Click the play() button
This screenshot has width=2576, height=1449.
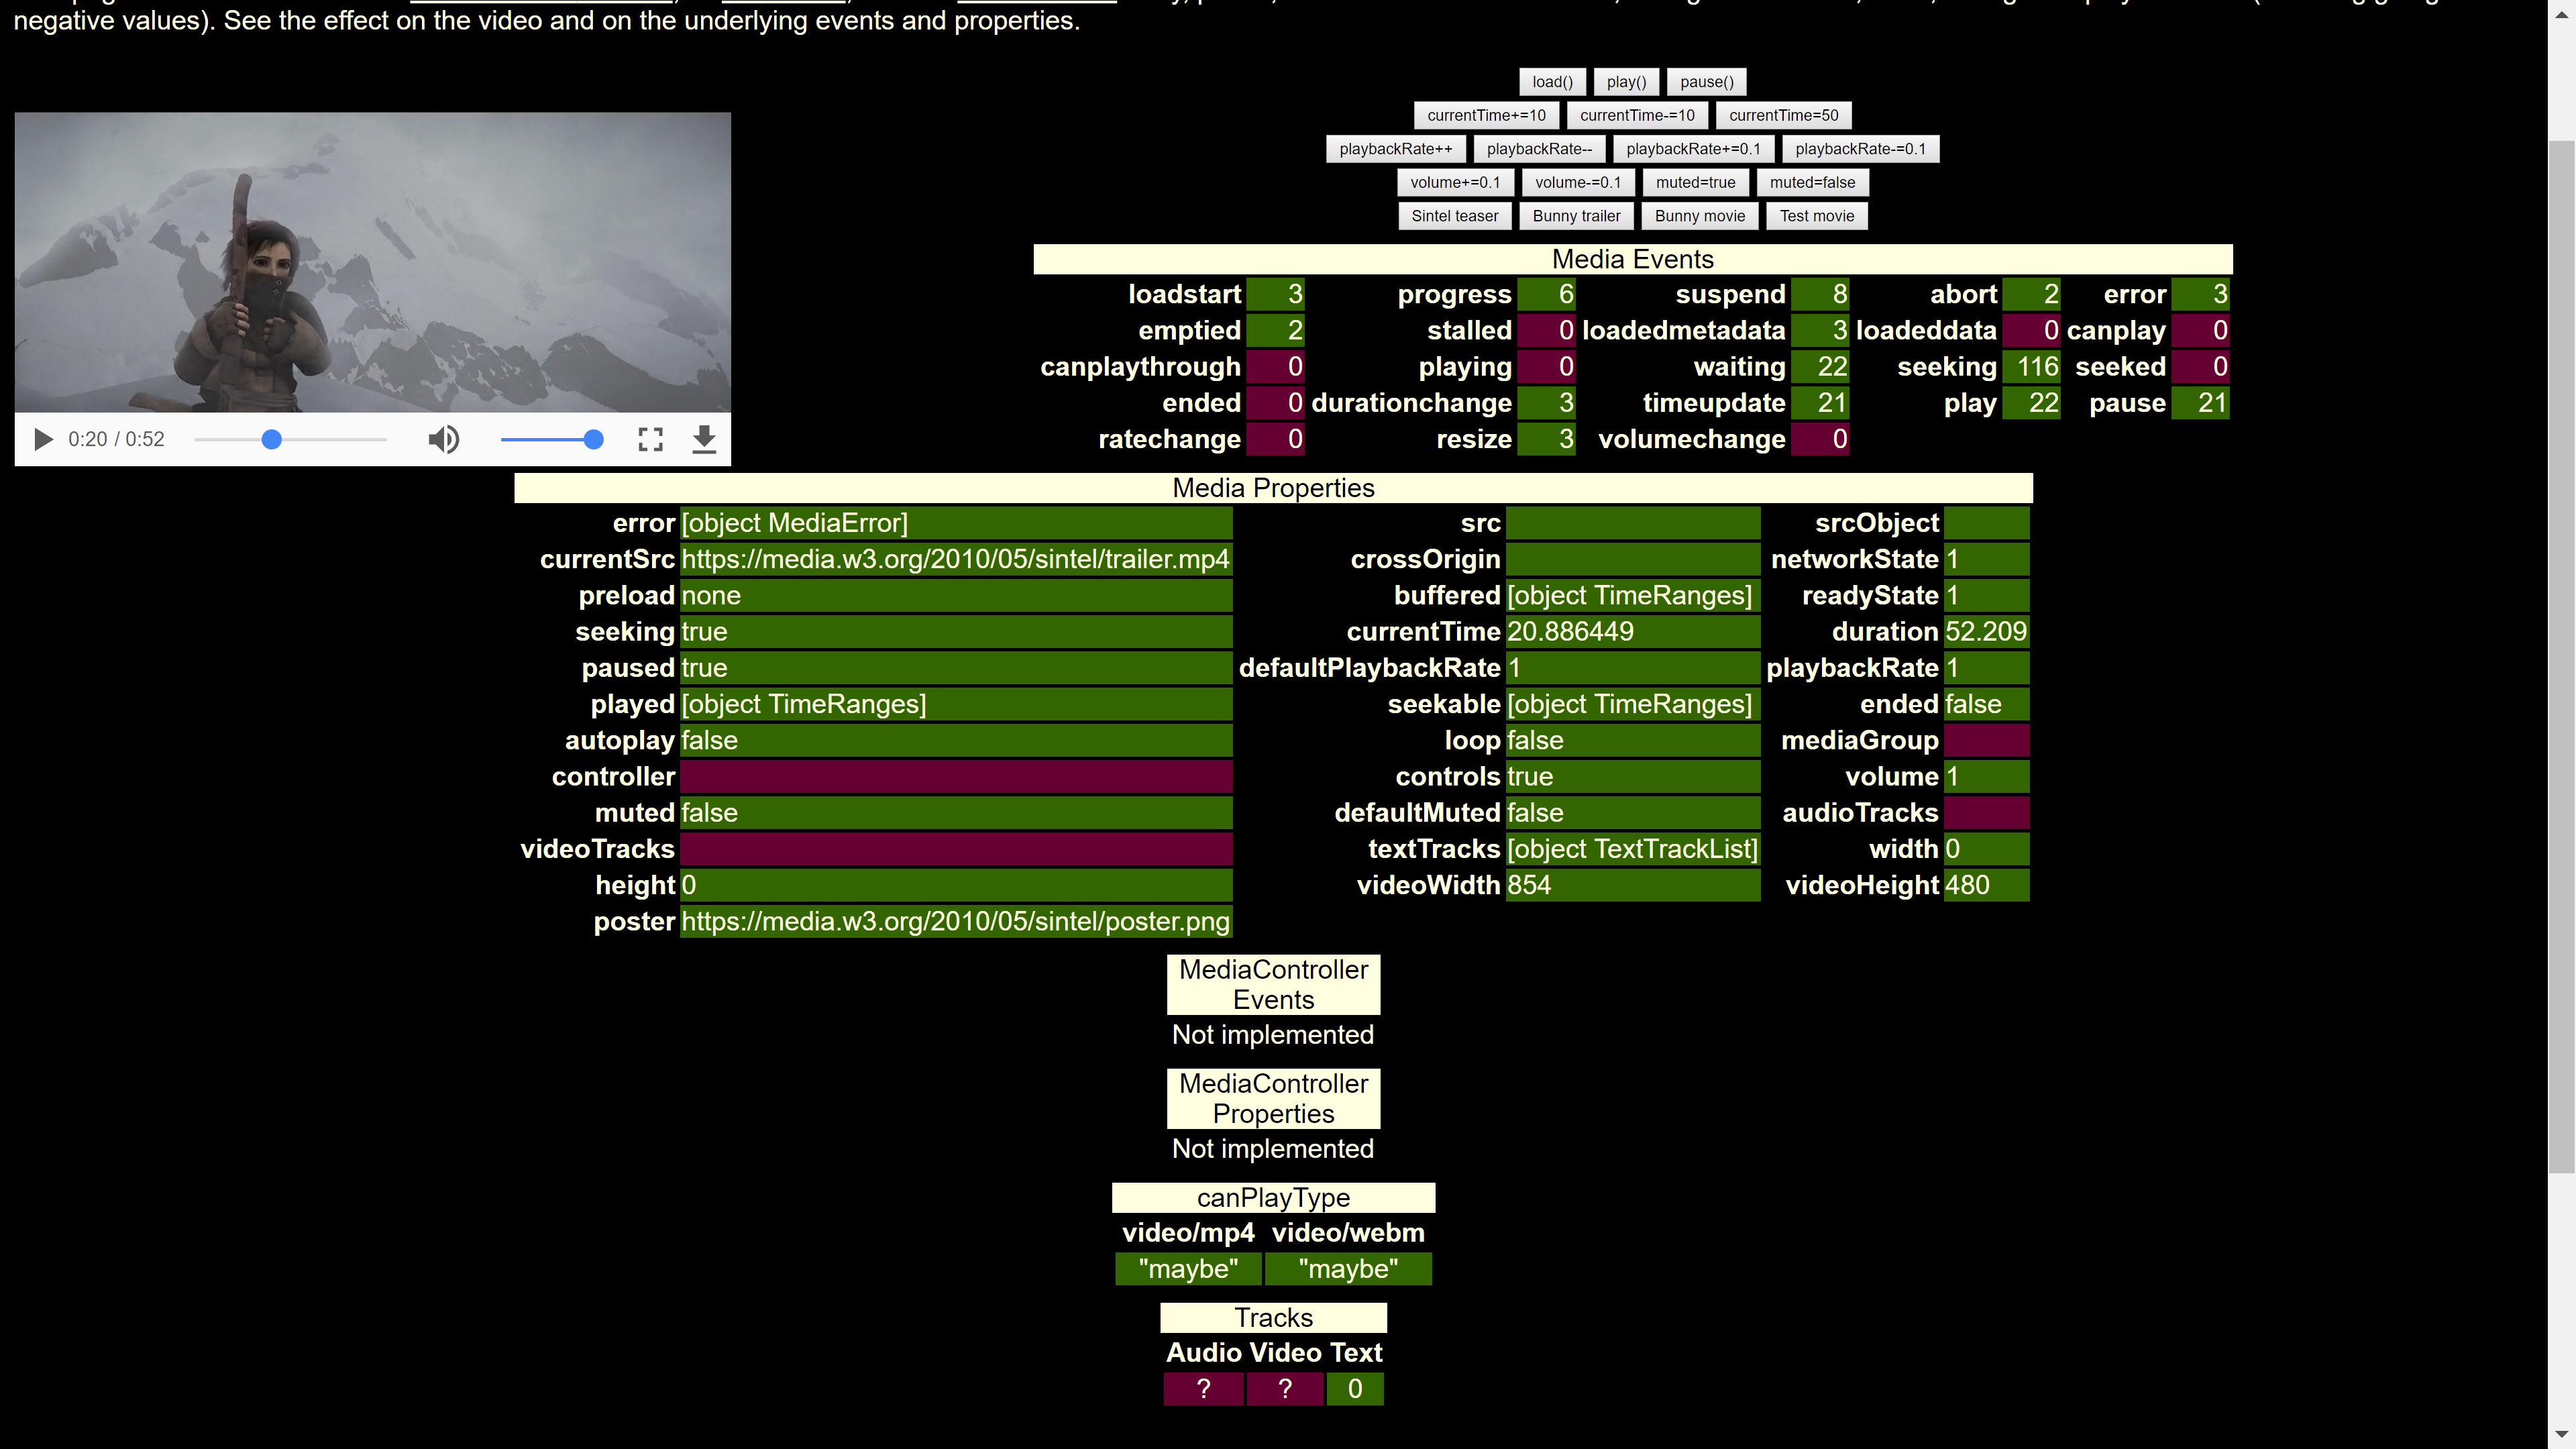pyautogui.click(x=1626, y=82)
